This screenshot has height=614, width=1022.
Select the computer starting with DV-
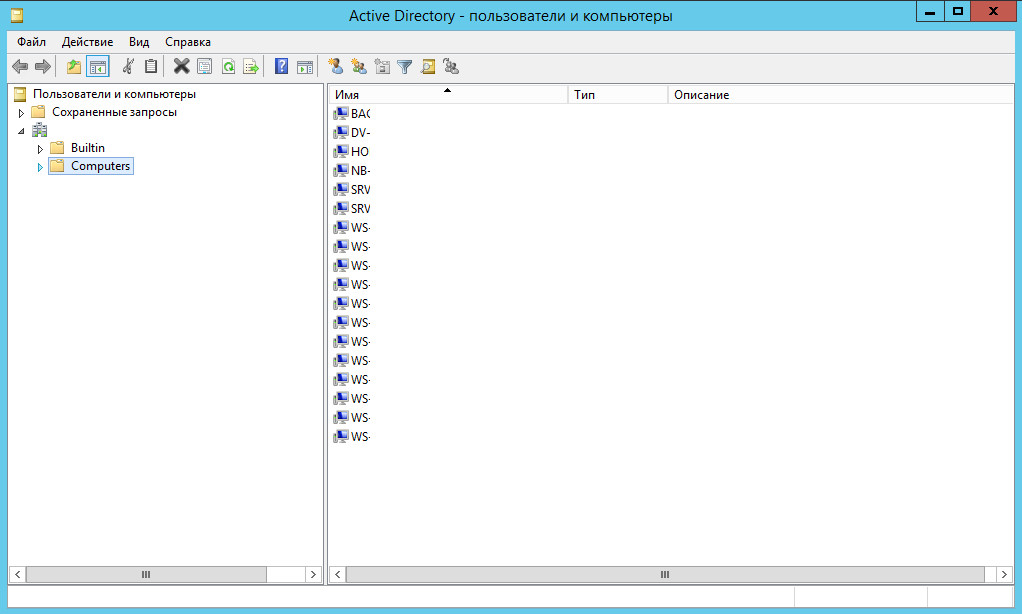tap(352, 132)
